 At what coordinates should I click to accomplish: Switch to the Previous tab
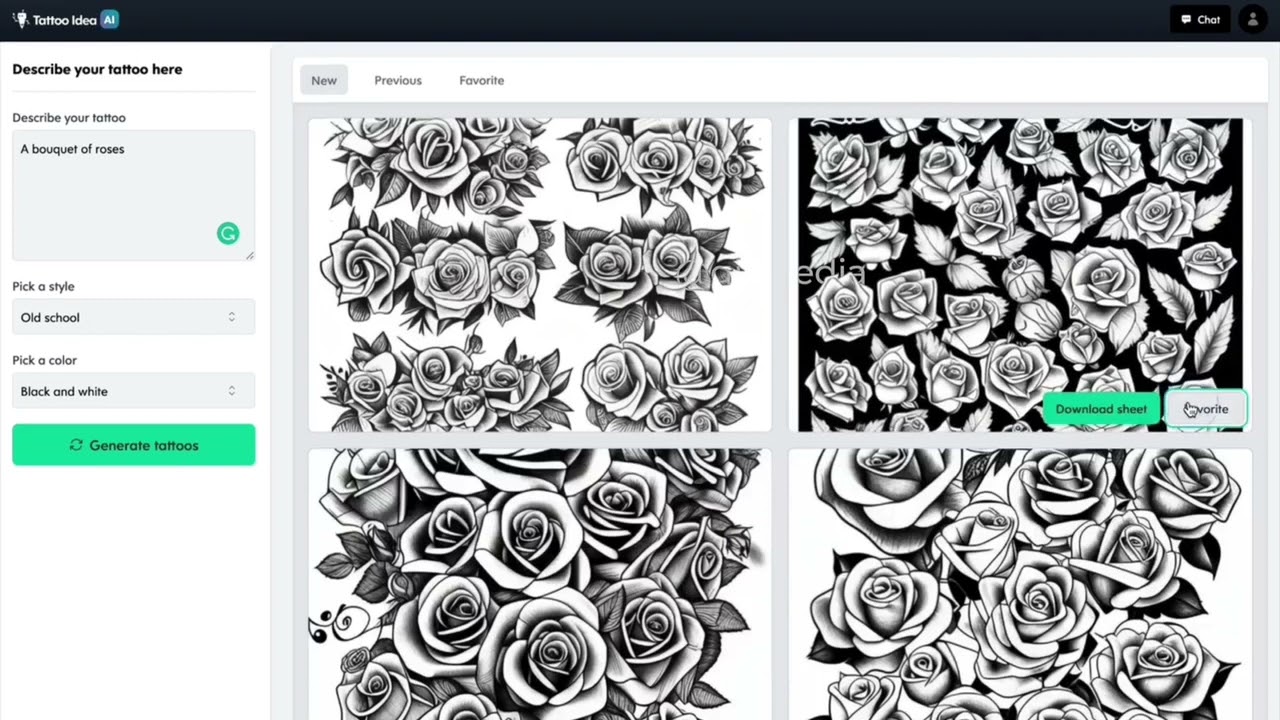[397, 80]
